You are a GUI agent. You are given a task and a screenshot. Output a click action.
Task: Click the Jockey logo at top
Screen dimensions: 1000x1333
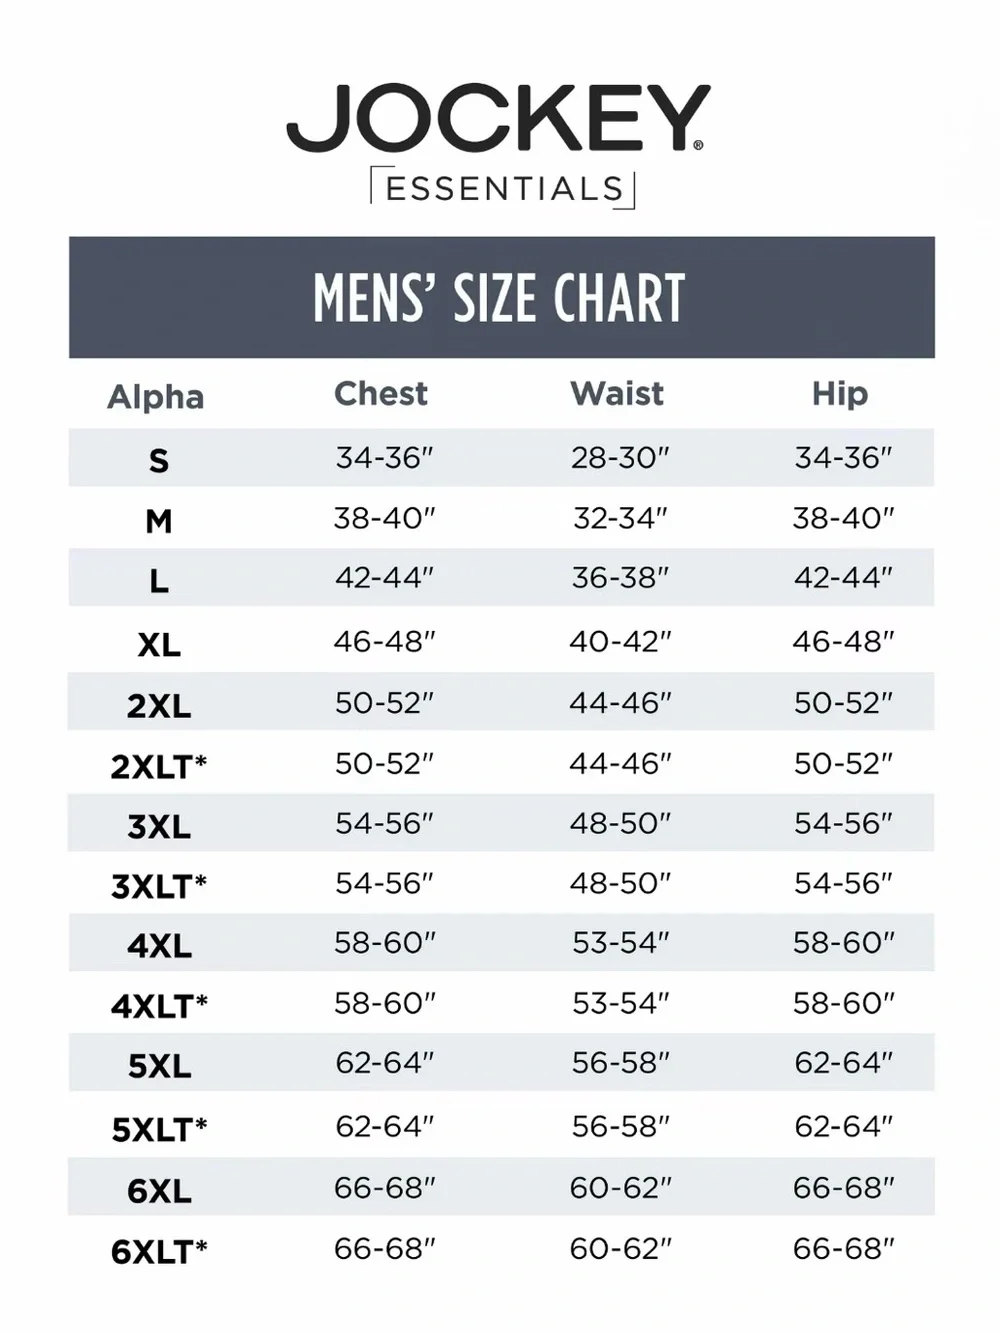(x=498, y=118)
